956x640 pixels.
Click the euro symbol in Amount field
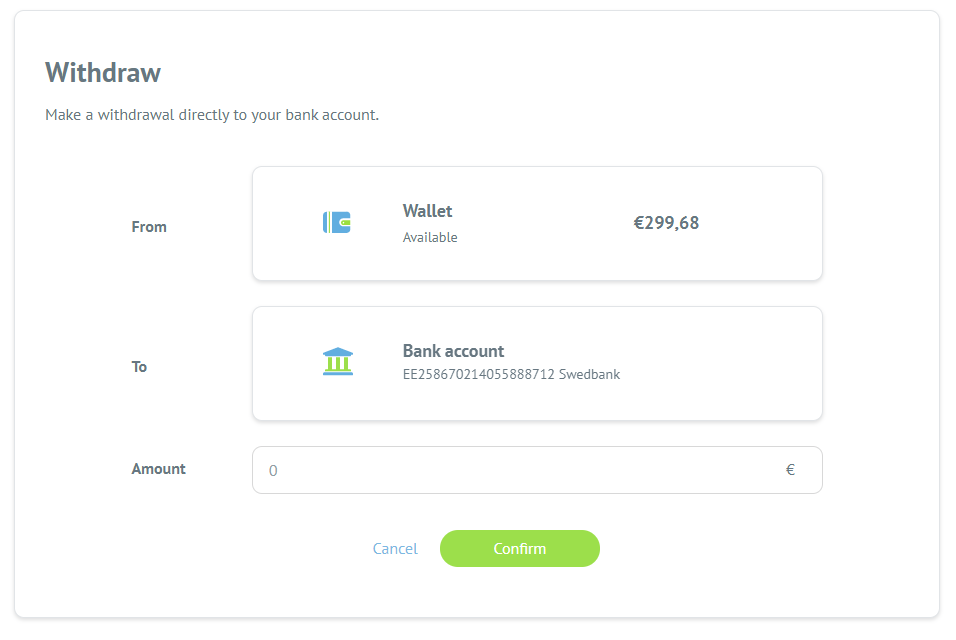coord(790,470)
